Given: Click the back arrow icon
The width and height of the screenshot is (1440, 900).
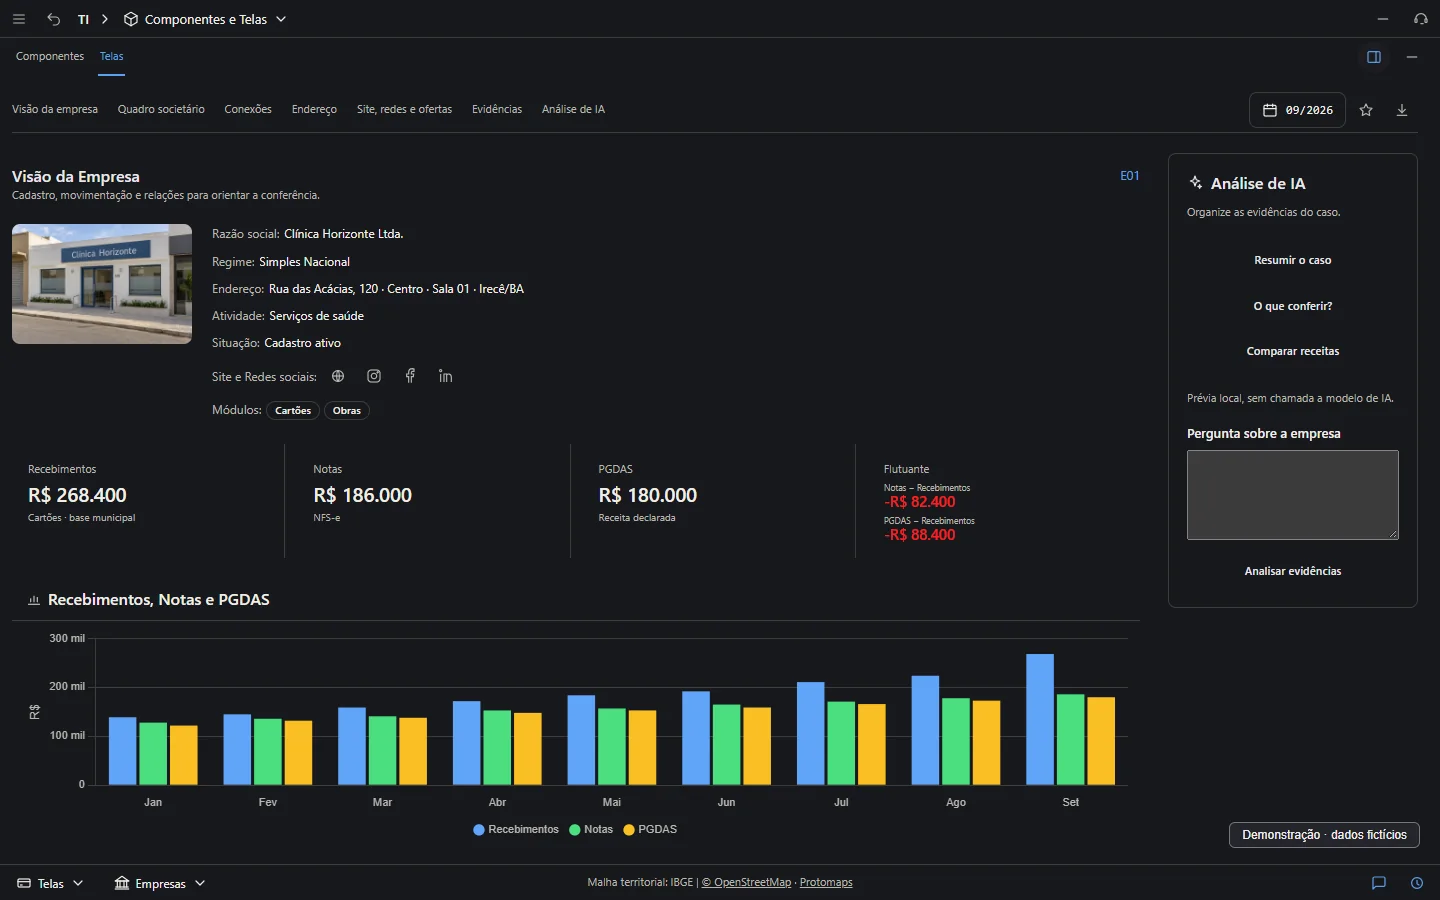Looking at the screenshot, I should 54,19.
